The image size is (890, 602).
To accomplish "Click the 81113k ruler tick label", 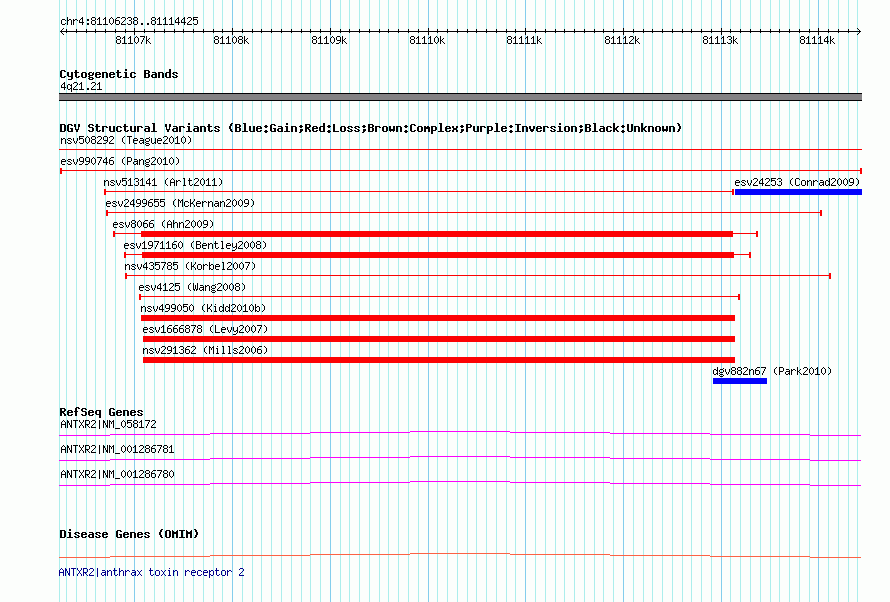I will coord(720,40).
